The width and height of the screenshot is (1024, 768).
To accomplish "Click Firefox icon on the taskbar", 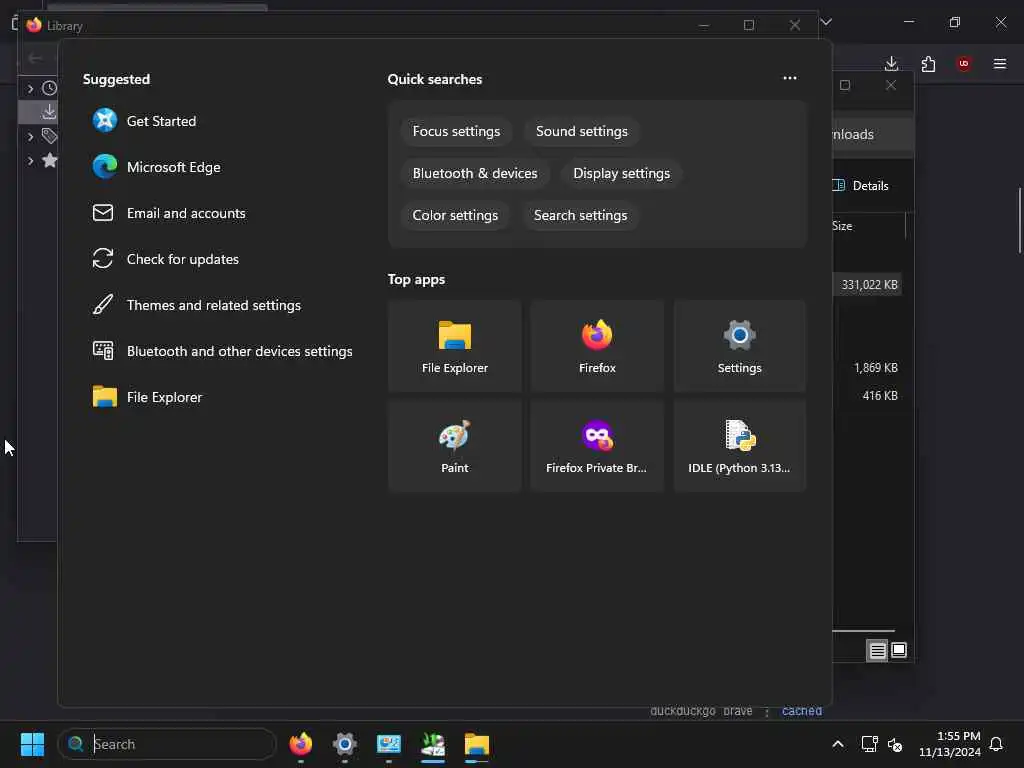I will click(300, 744).
